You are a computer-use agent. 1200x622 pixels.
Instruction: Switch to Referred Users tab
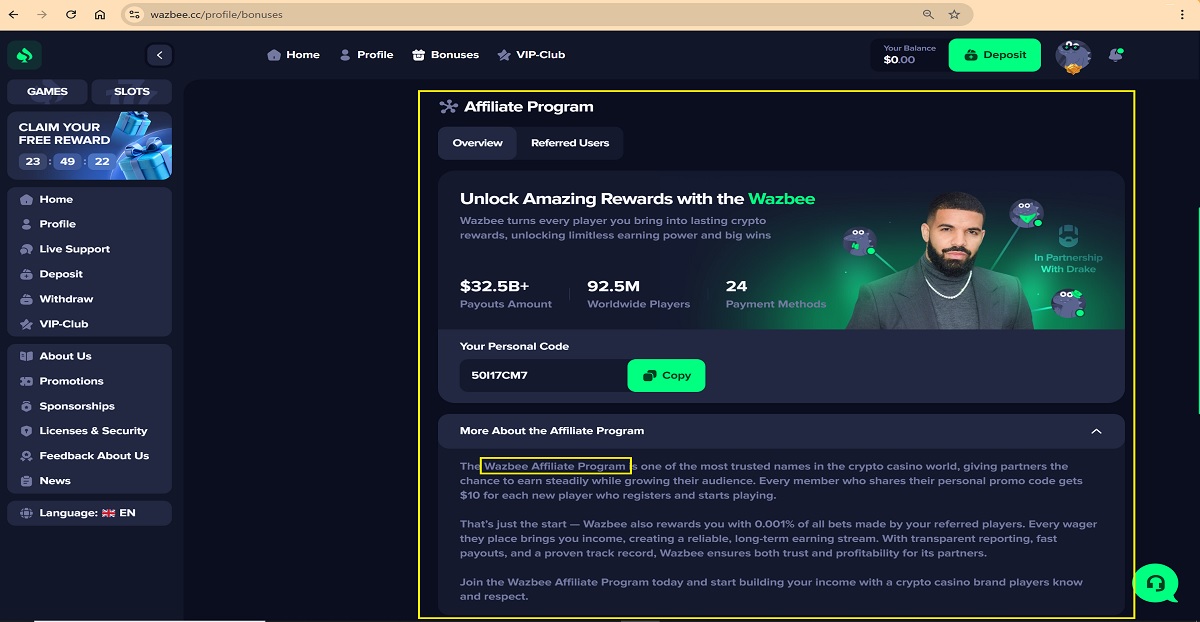(570, 143)
